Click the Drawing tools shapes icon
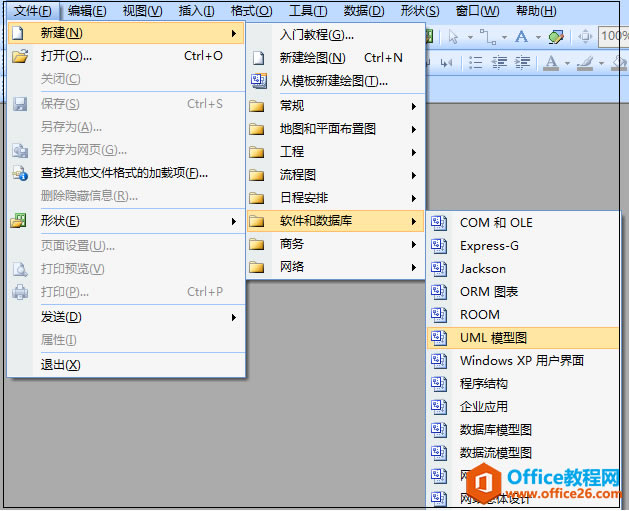 point(556,37)
